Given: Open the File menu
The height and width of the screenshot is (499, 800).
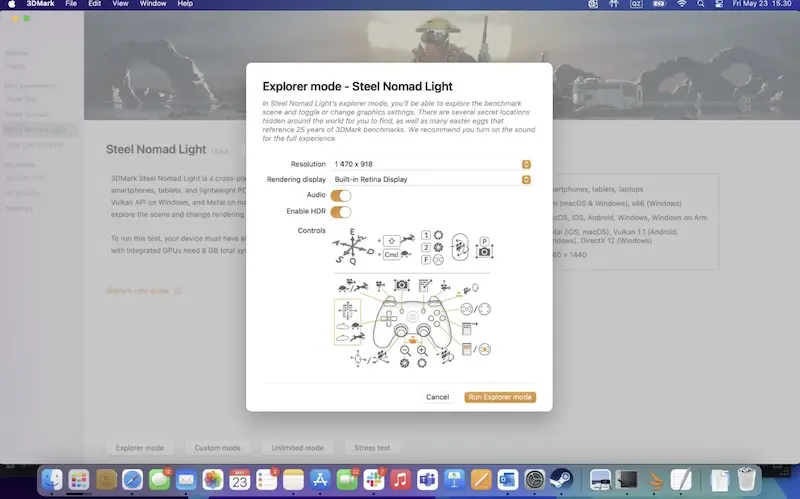Looking at the screenshot, I should [71, 4].
